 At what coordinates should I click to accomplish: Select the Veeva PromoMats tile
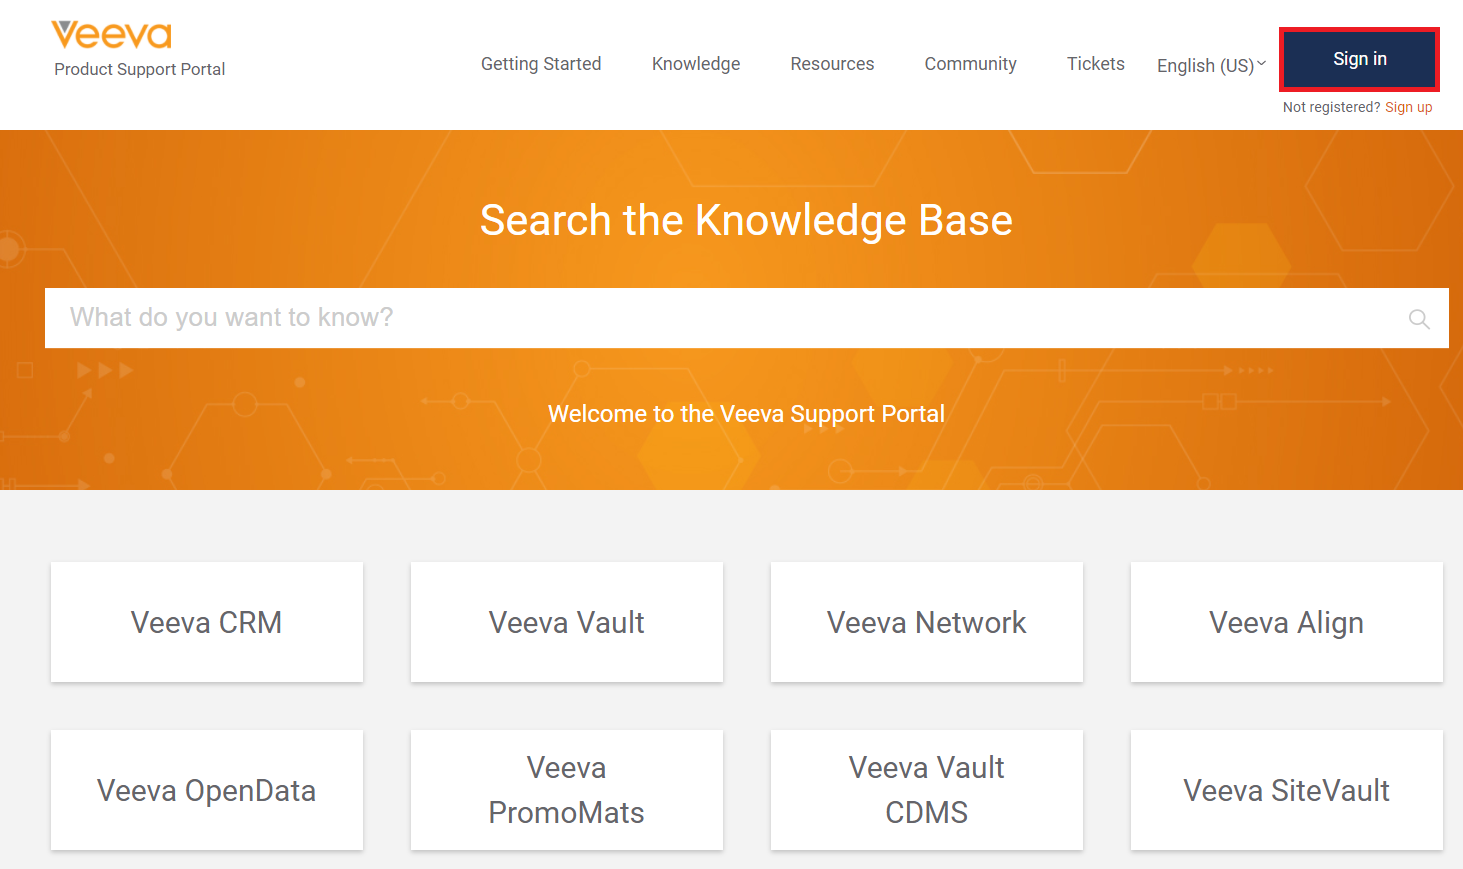tap(567, 790)
